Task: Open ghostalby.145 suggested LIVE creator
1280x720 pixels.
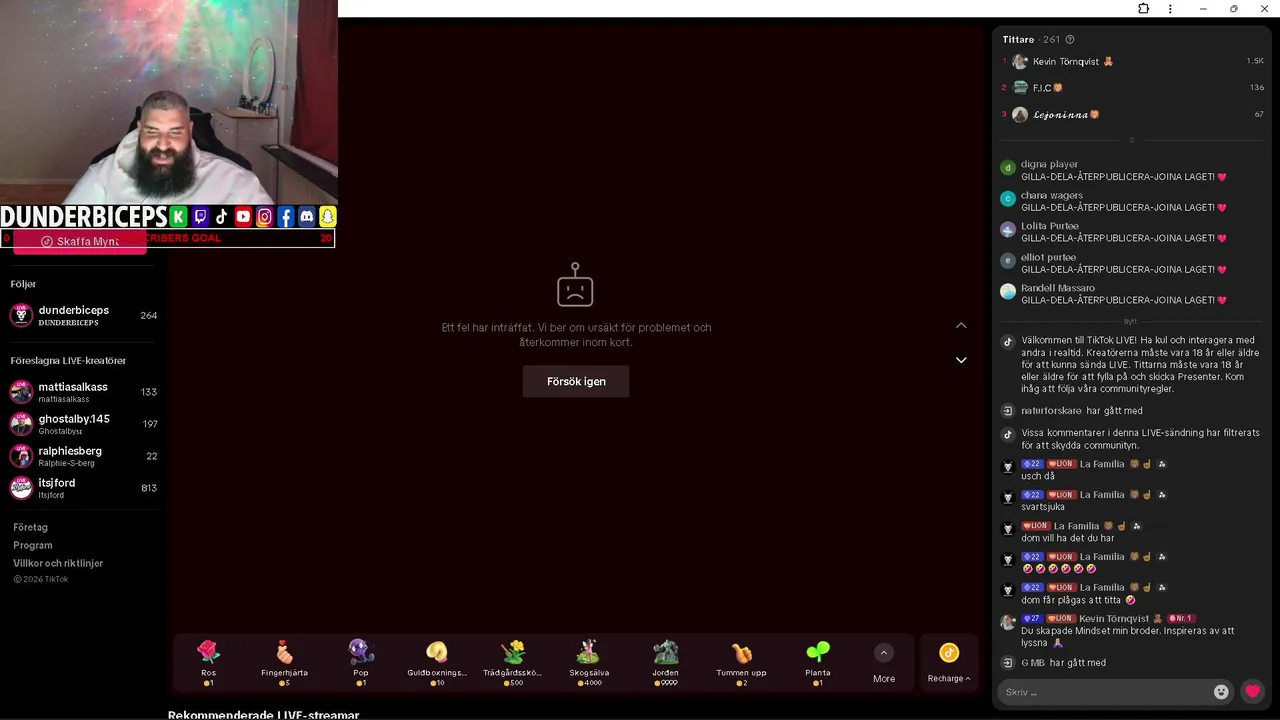Action: click(x=84, y=424)
